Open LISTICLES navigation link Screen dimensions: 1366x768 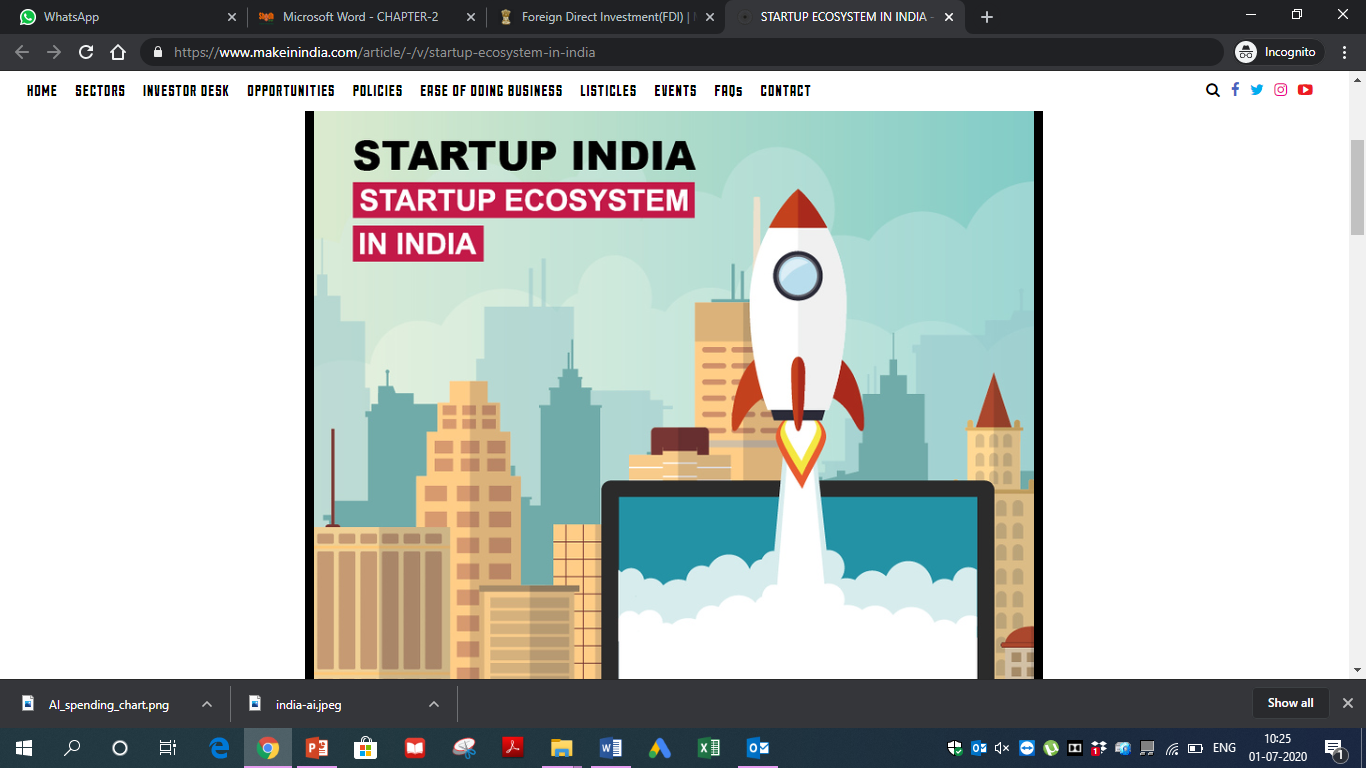click(608, 90)
